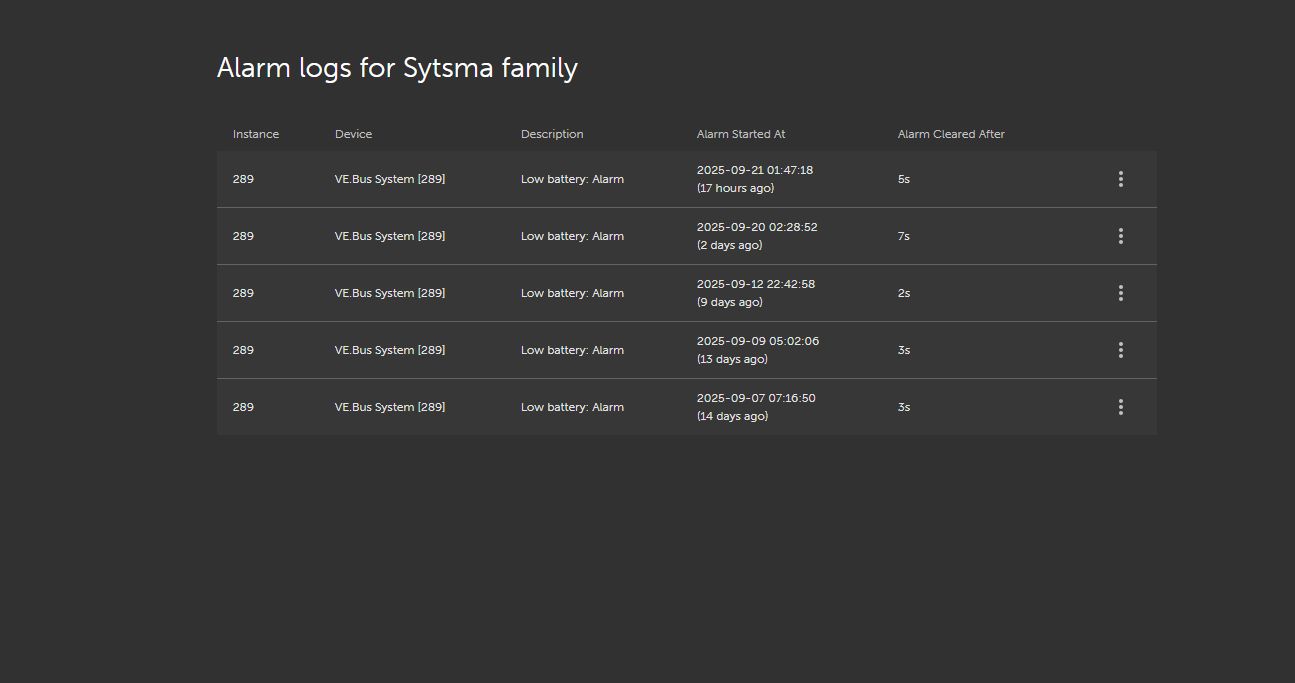The height and width of the screenshot is (683, 1295).
Task: Click the Alarm Cleared After column header
Action: (951, 134)
